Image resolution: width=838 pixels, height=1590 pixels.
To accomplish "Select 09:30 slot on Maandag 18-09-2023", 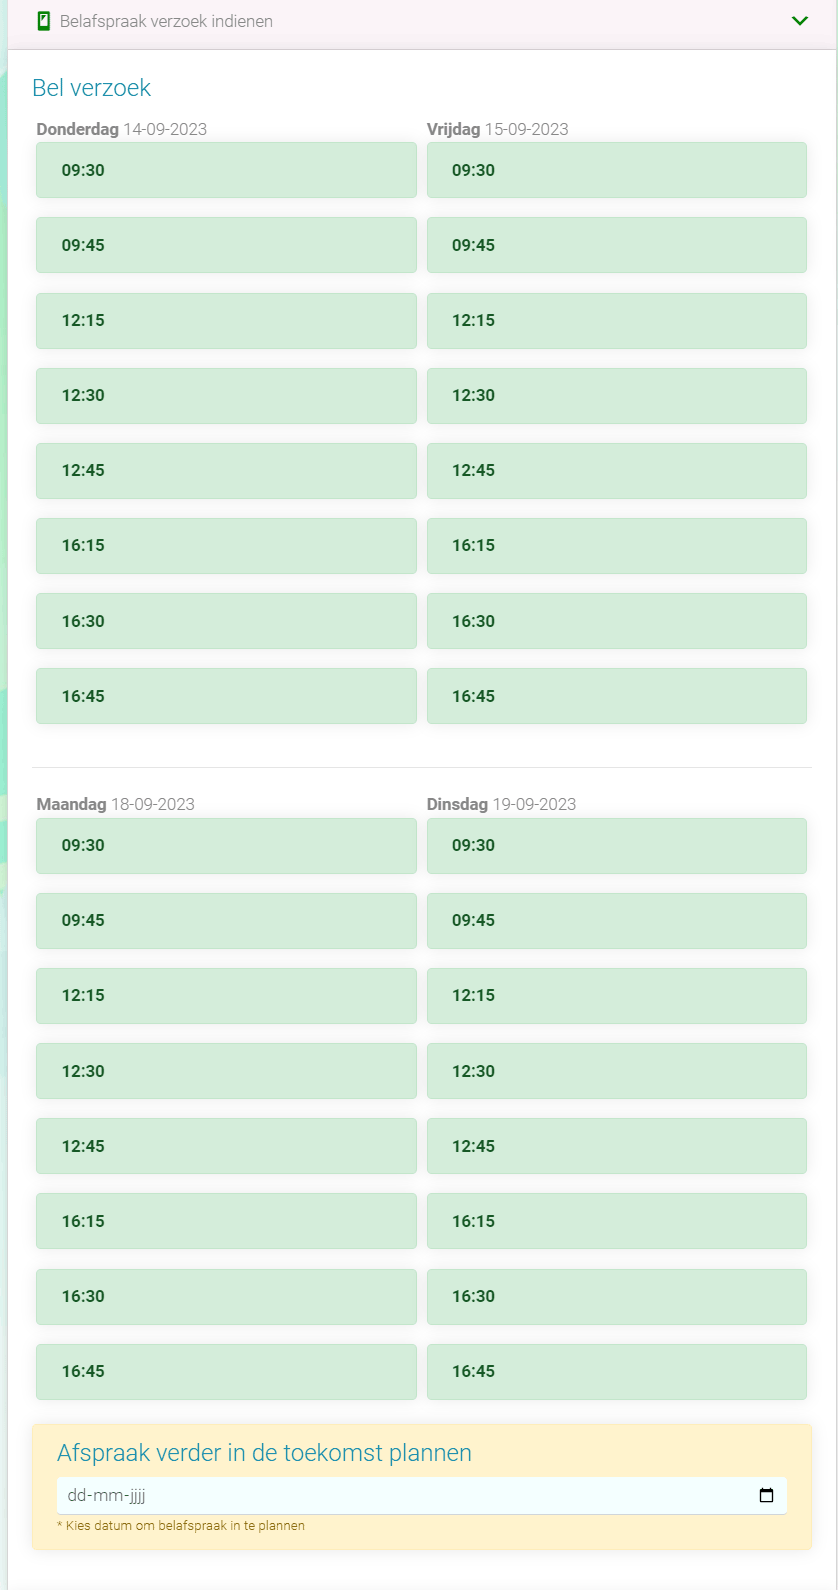I will 226,846.
